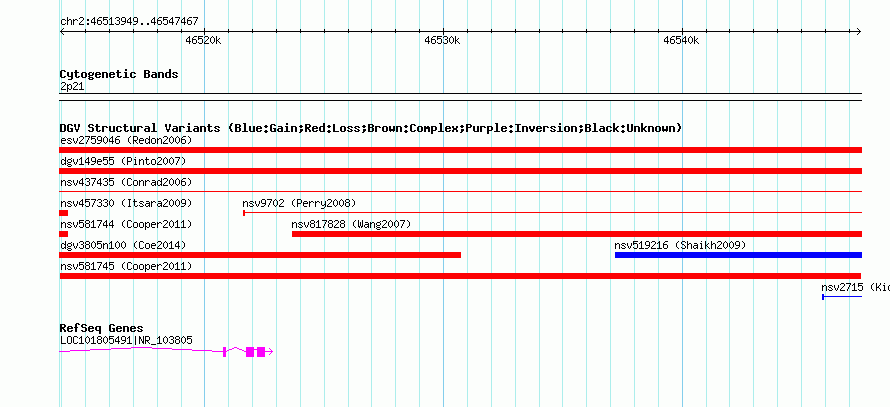Open the nsv9702 (Perry2008) variant label
This screenshot has height=407, width=890.
(299, 203)
